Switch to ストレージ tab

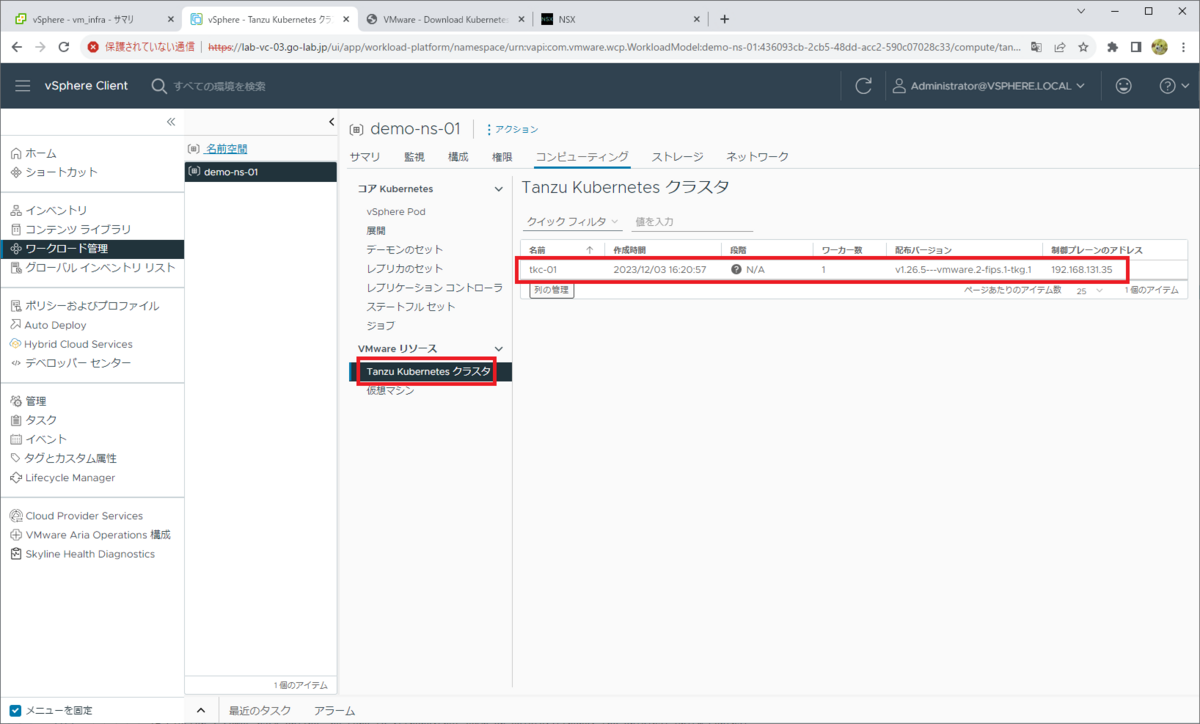pyautogui.click(x=678, y=157)
